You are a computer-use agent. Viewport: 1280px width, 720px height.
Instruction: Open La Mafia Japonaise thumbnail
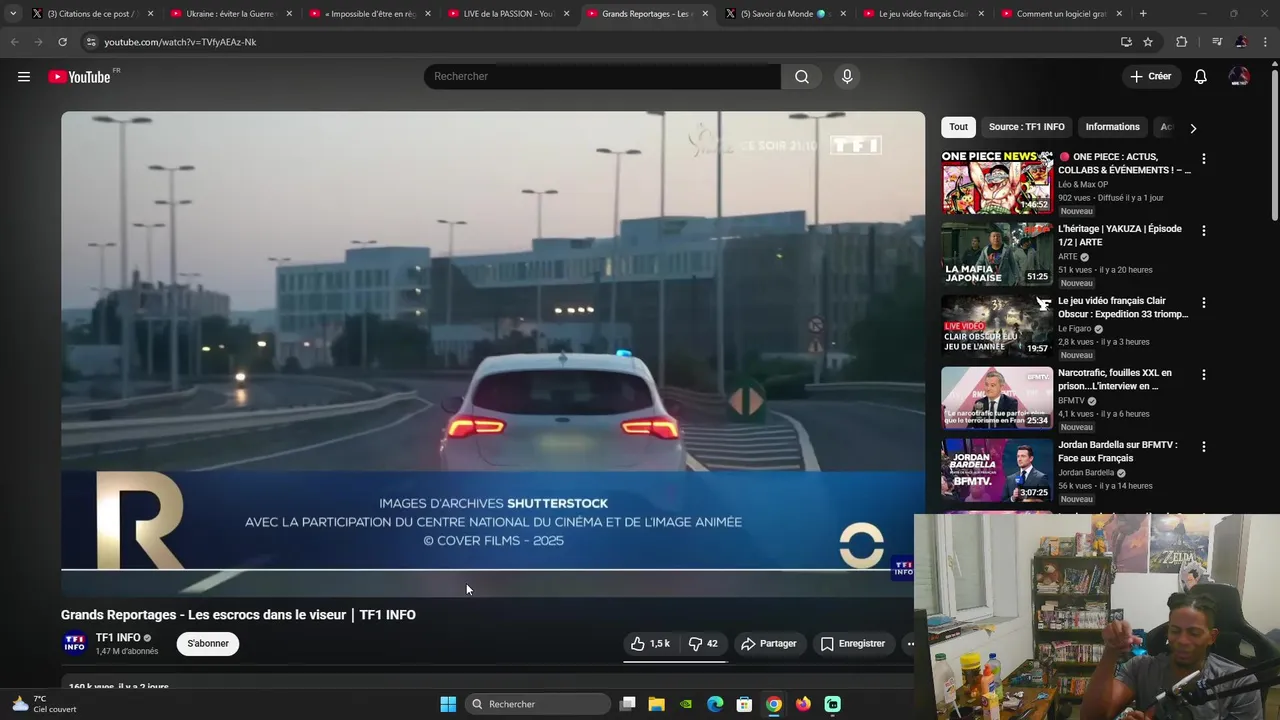coord(997,254)
